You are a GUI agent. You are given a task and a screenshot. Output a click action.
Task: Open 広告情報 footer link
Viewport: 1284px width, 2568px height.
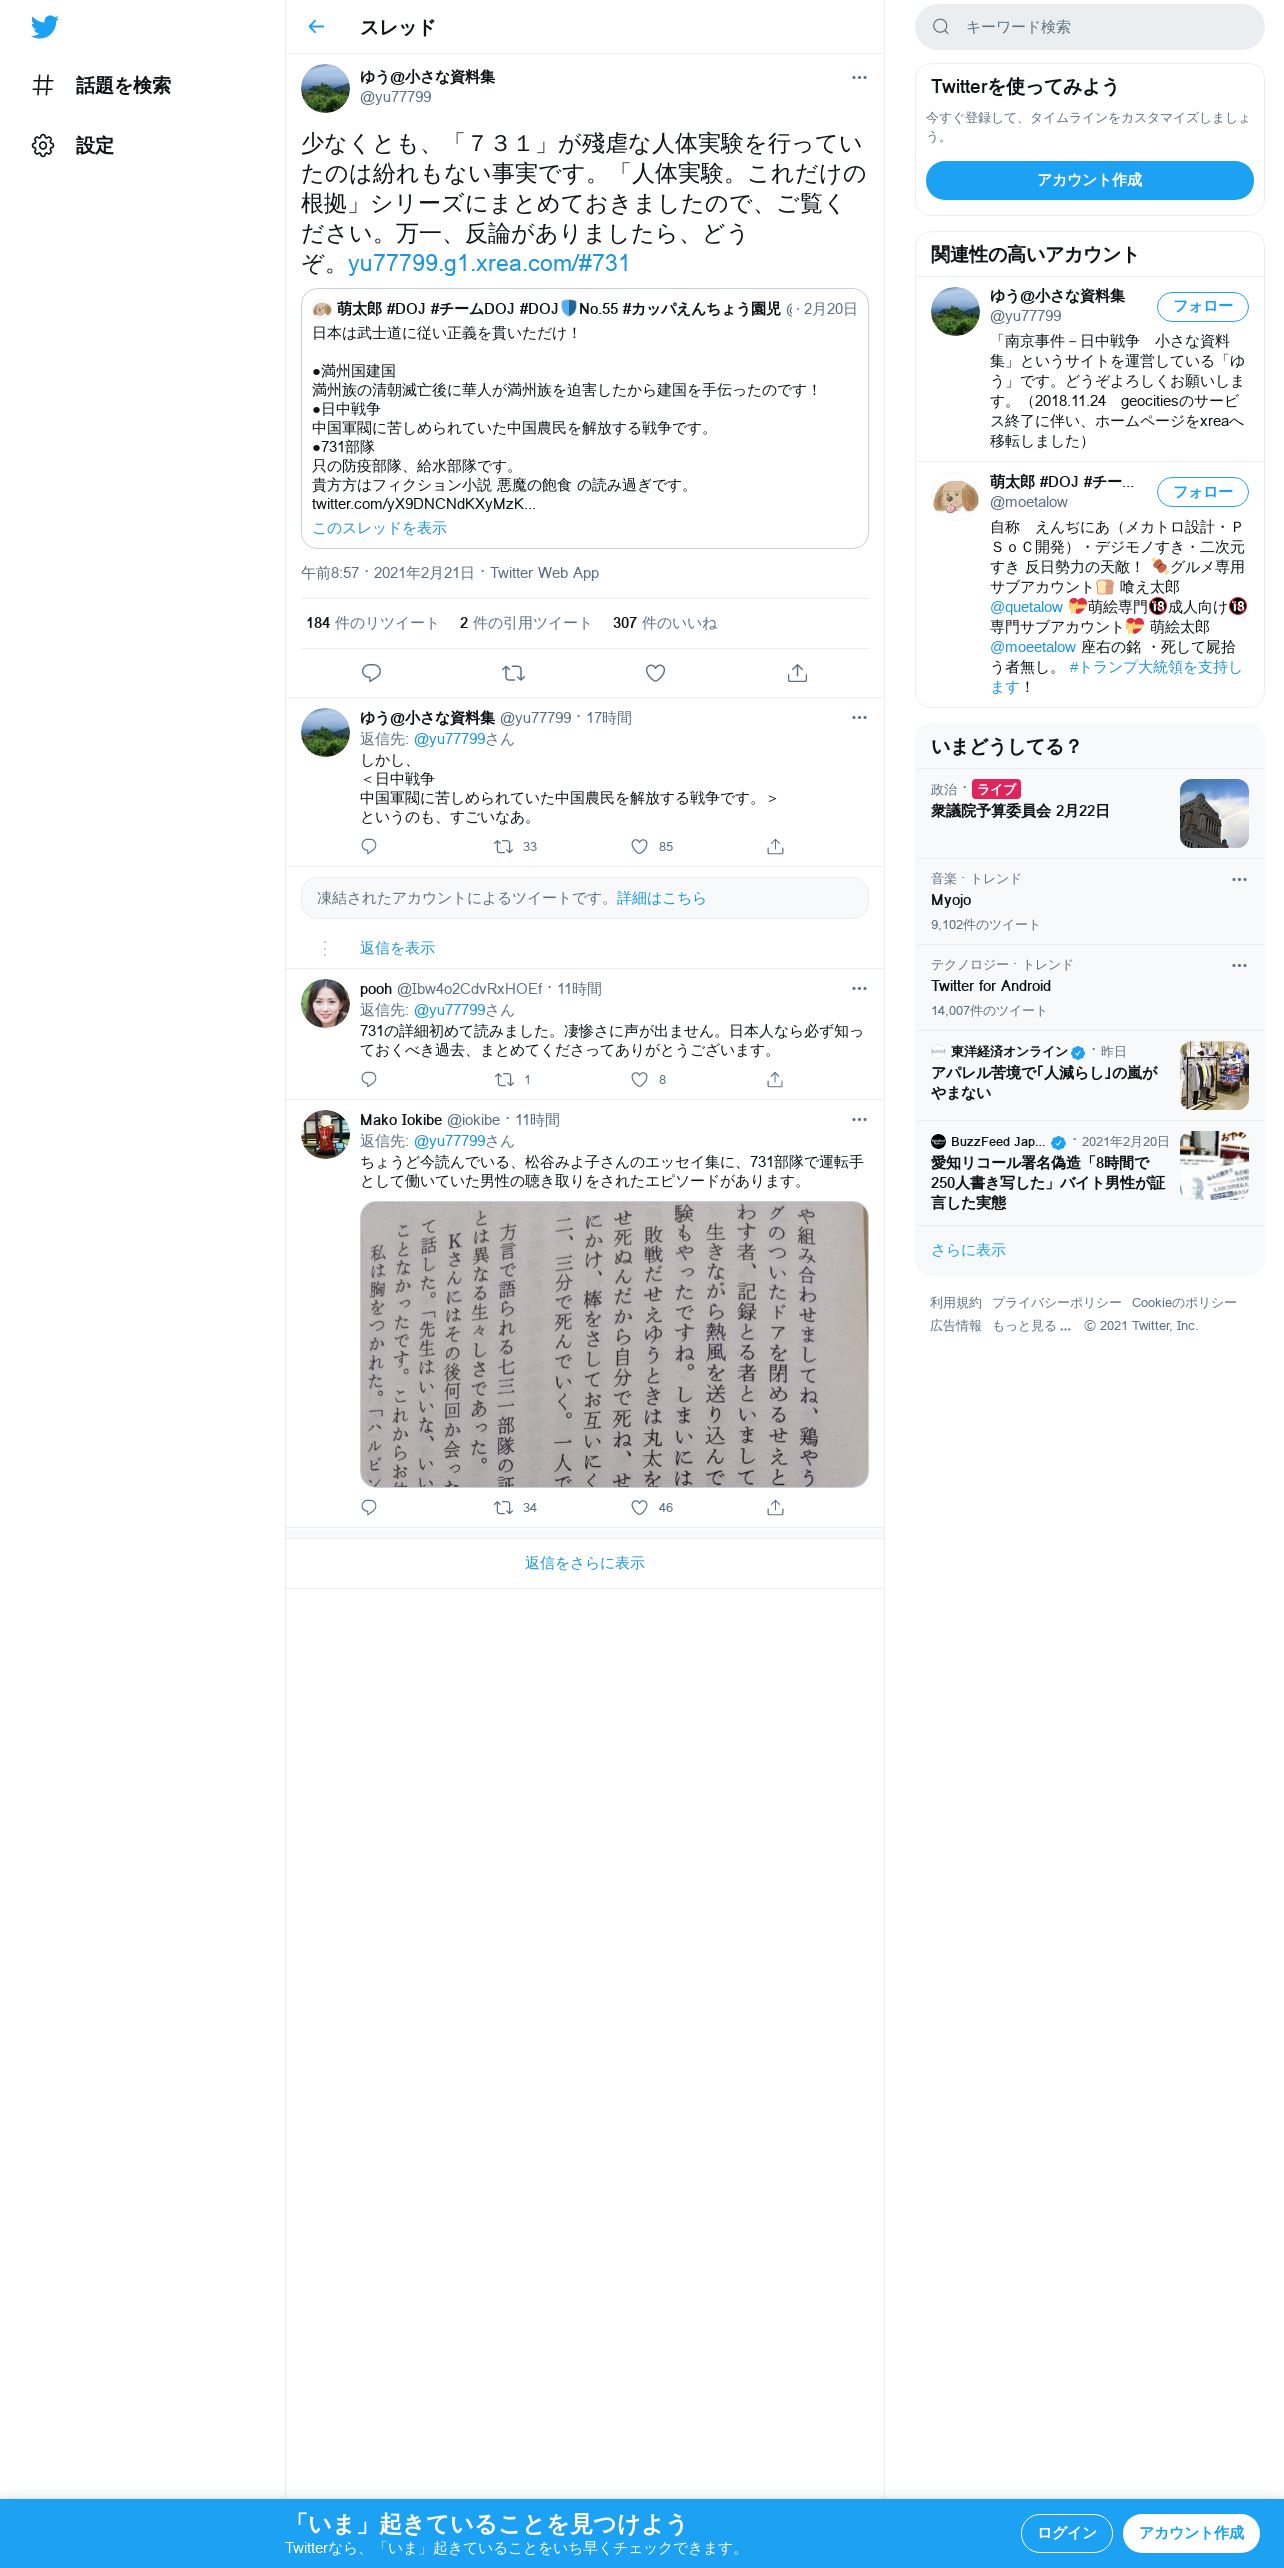956,1326
